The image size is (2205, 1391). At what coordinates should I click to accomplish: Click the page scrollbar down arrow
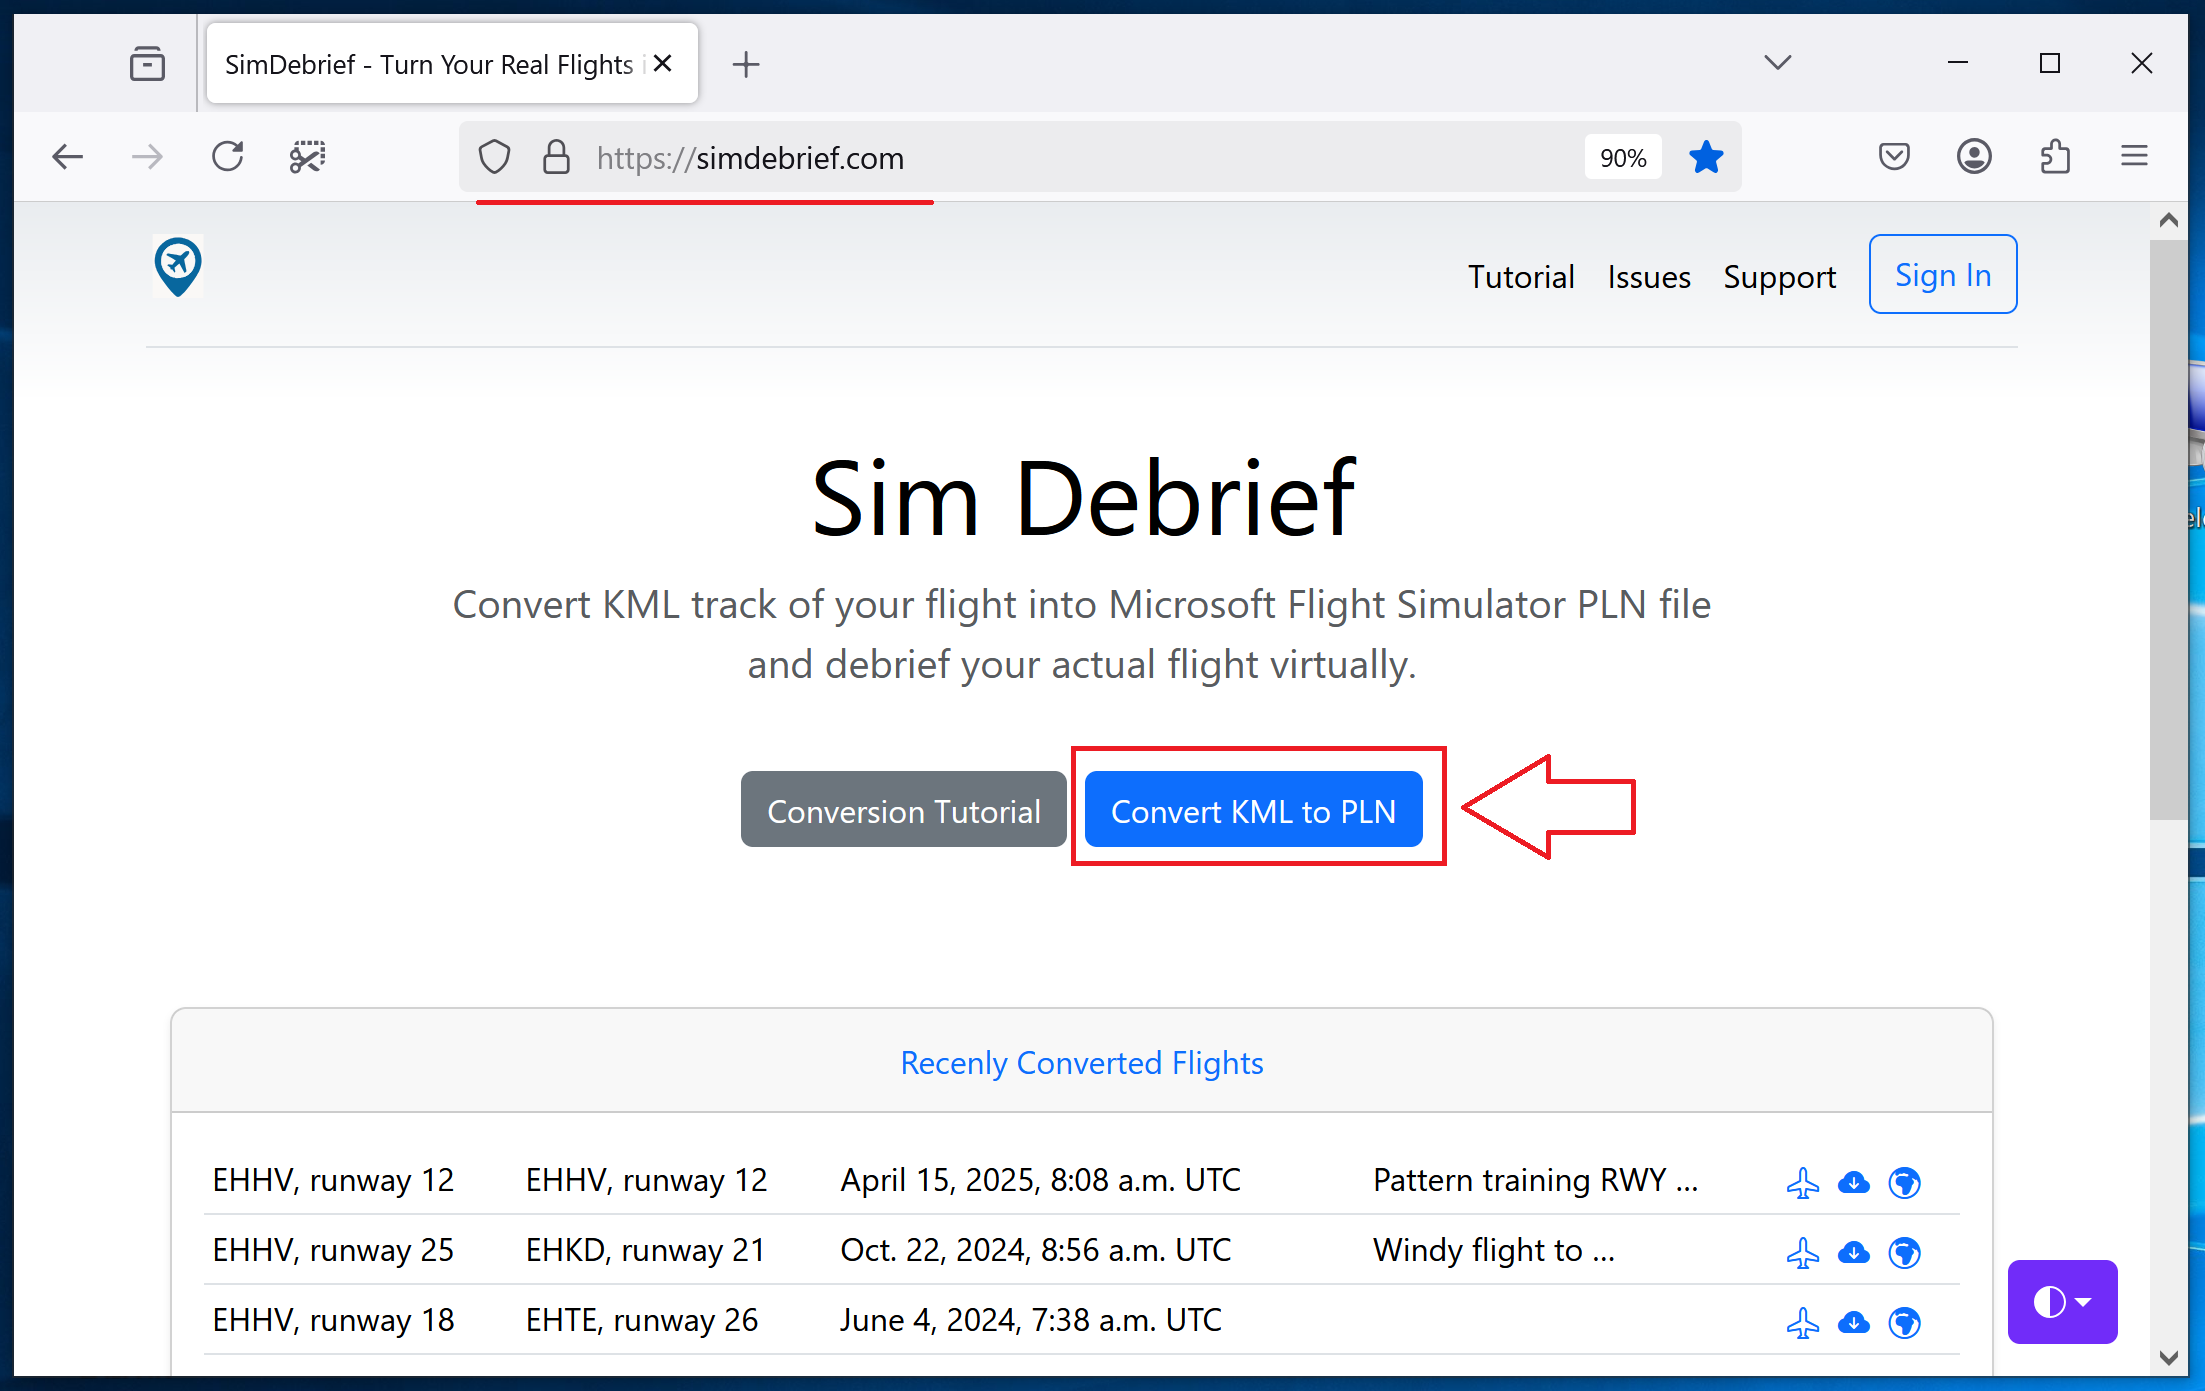click(x=2169, y=1358)
